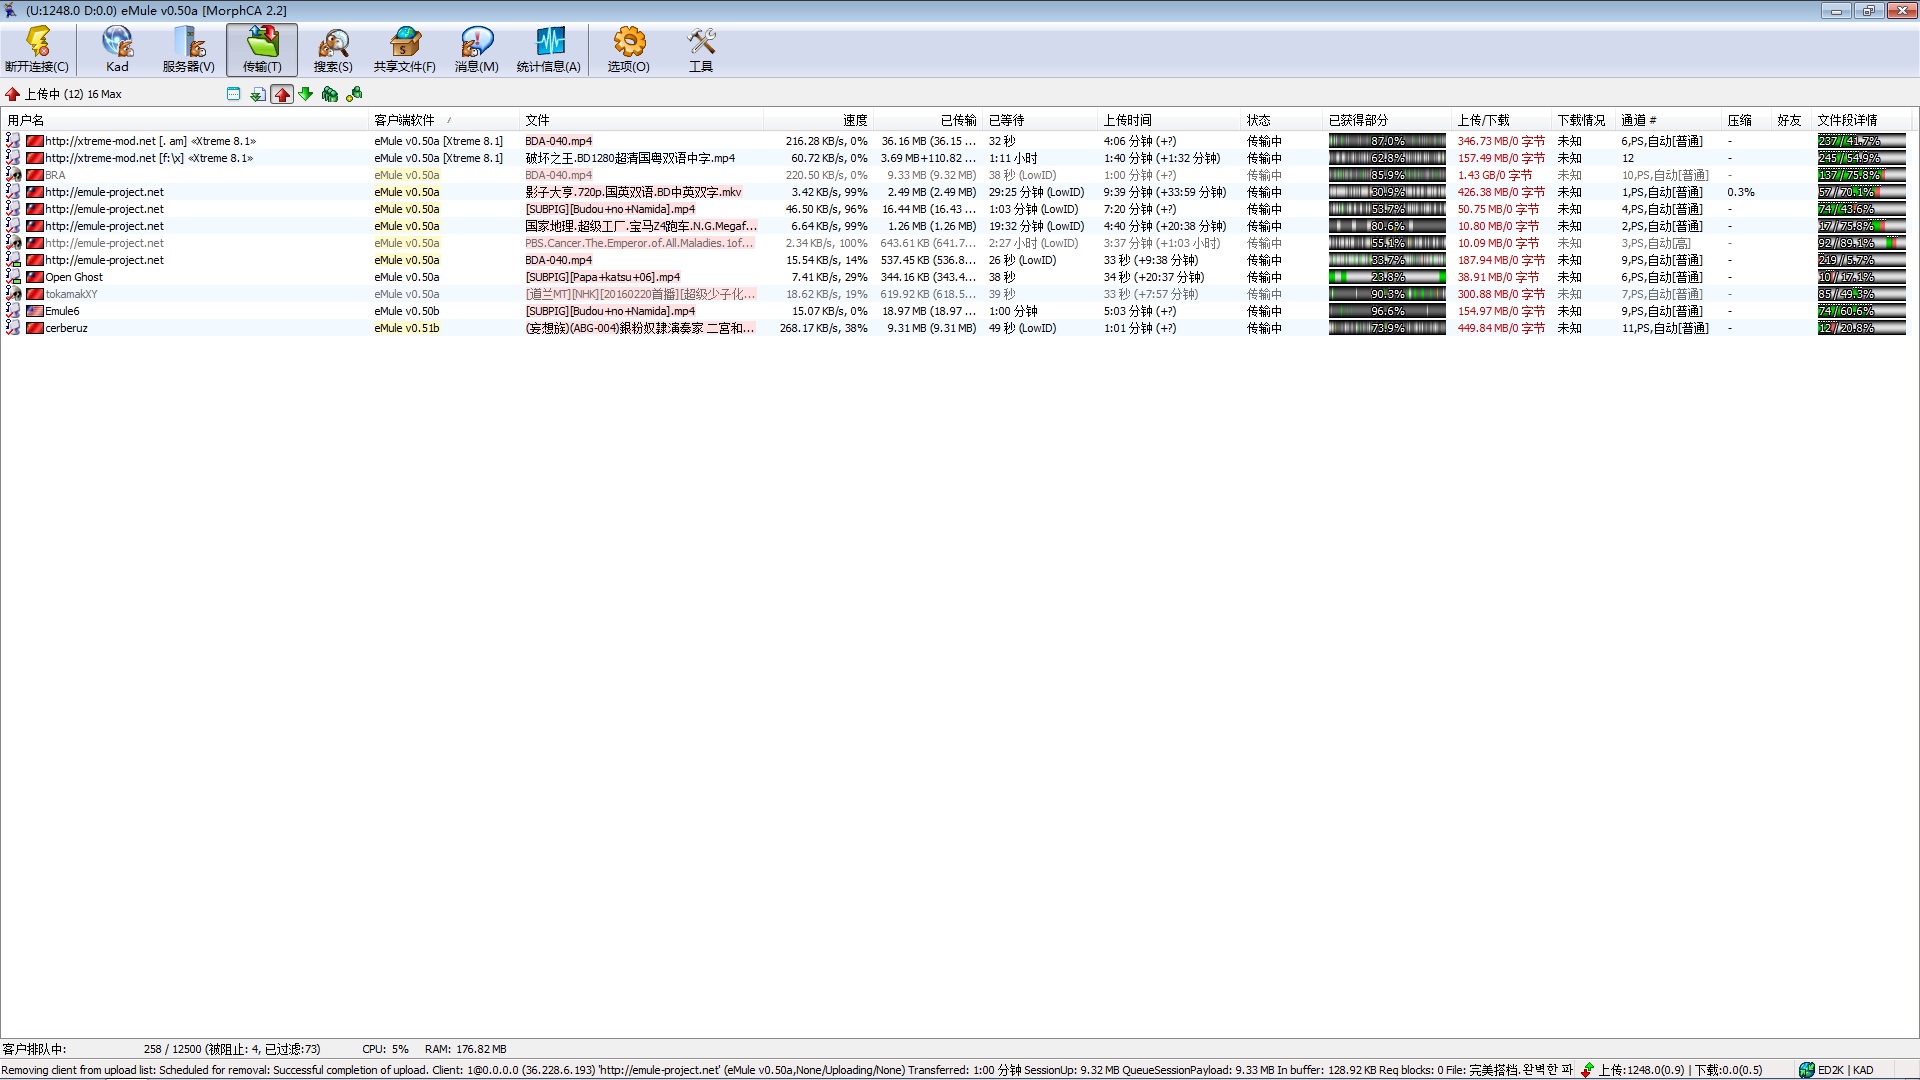1920x1080 pixels.
Task: Click the Disconnect (断开连接) toolbar icon
Action: tap(37, 50)
